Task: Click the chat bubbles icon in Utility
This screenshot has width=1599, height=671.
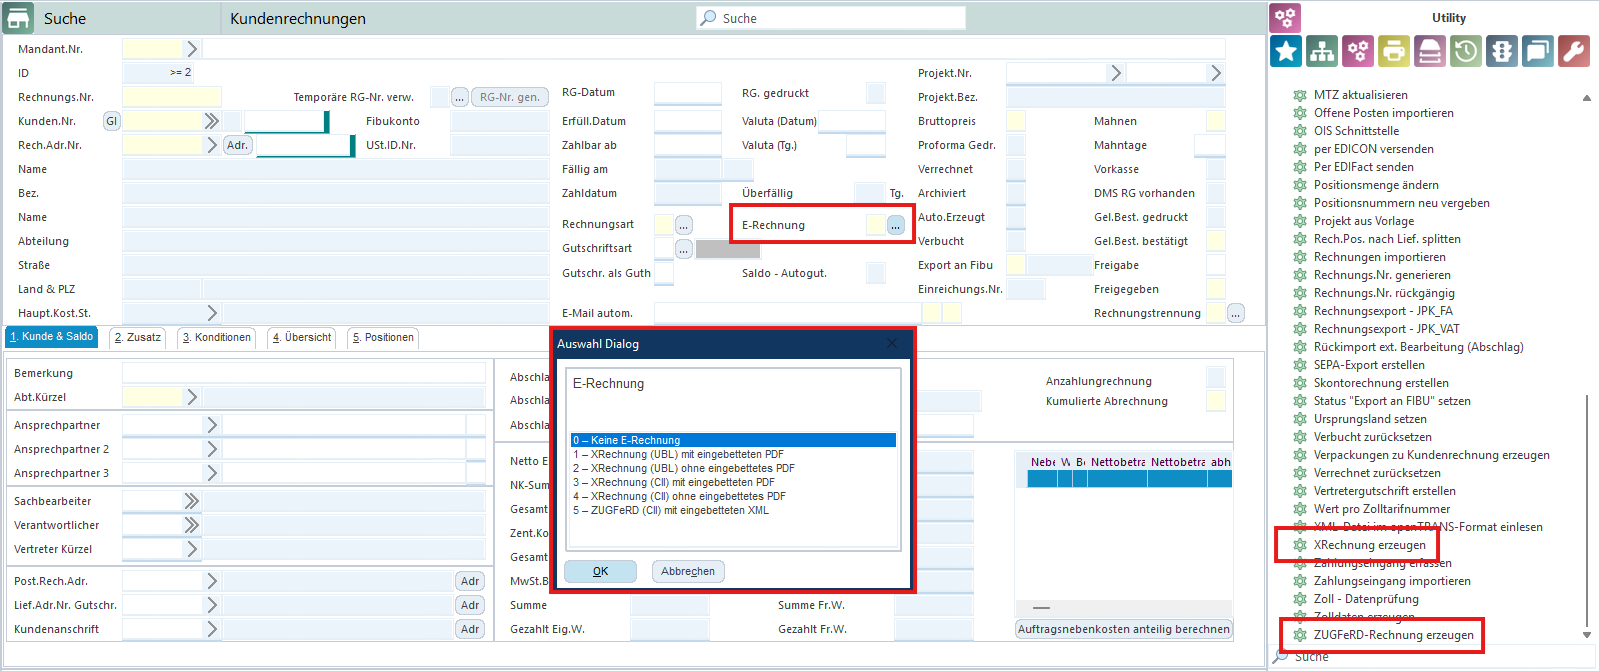Action: coord(1538,51)
